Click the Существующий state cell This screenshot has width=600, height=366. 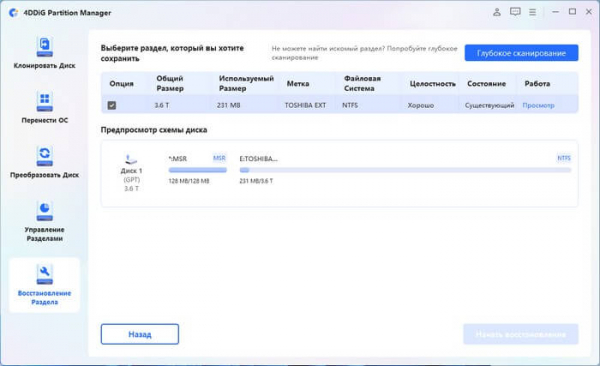pyautogui.click(x=489, y=105)
